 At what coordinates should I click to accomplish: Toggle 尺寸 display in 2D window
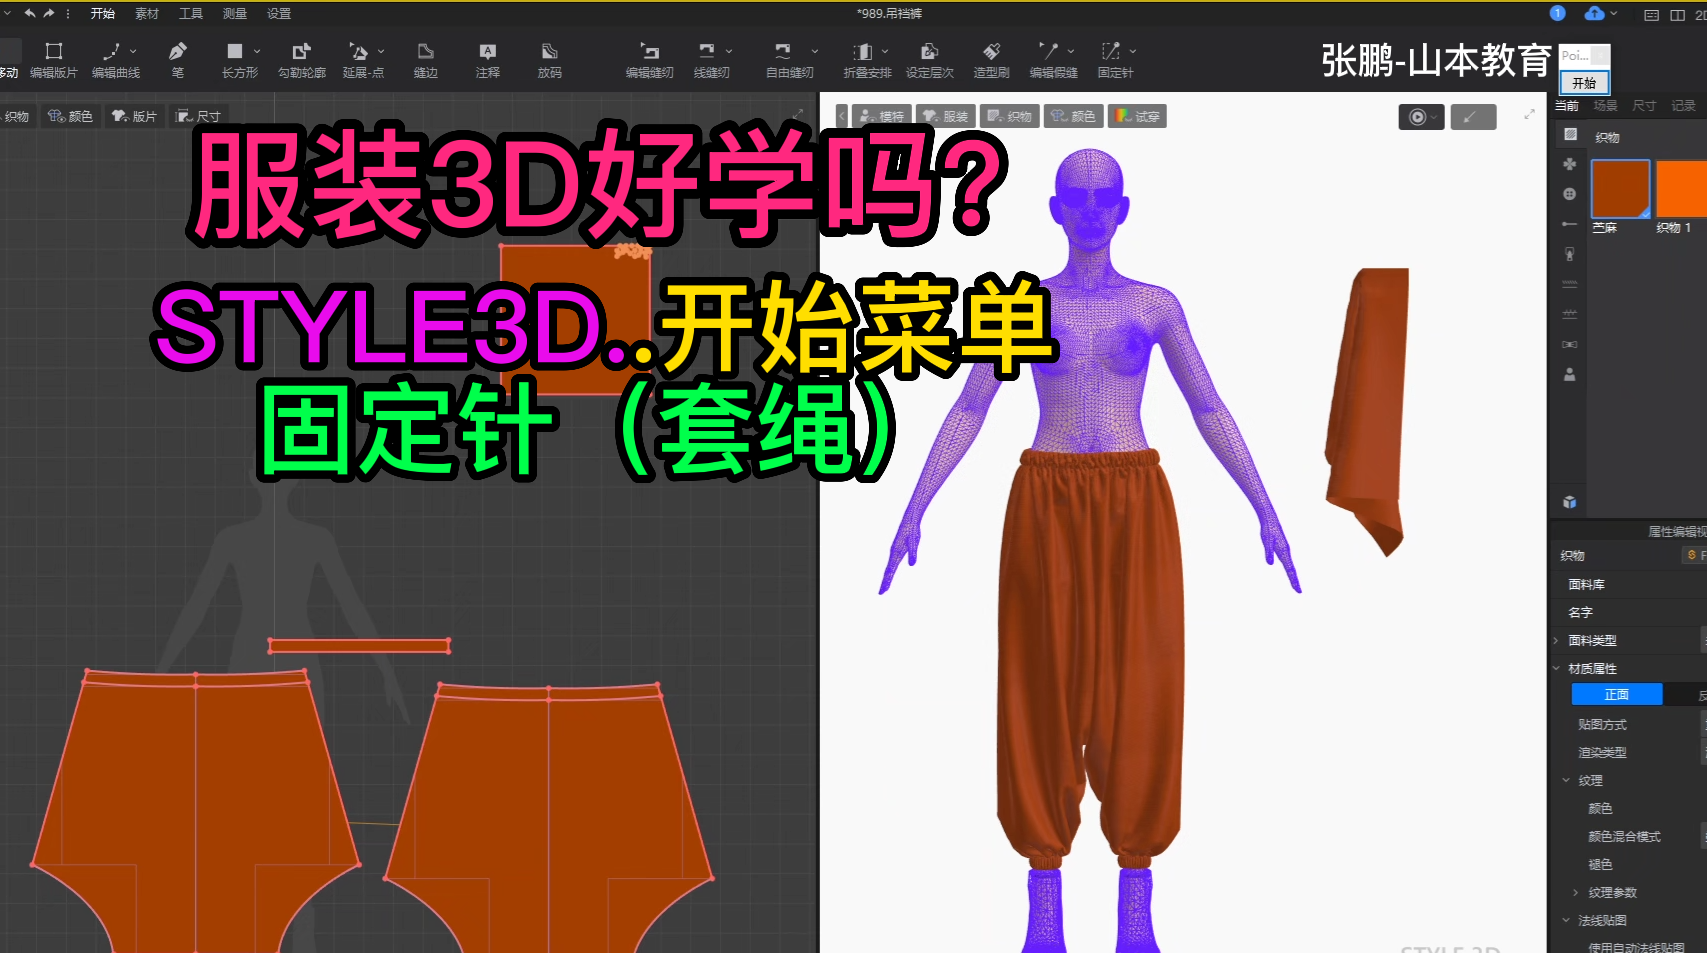point(198,116)
